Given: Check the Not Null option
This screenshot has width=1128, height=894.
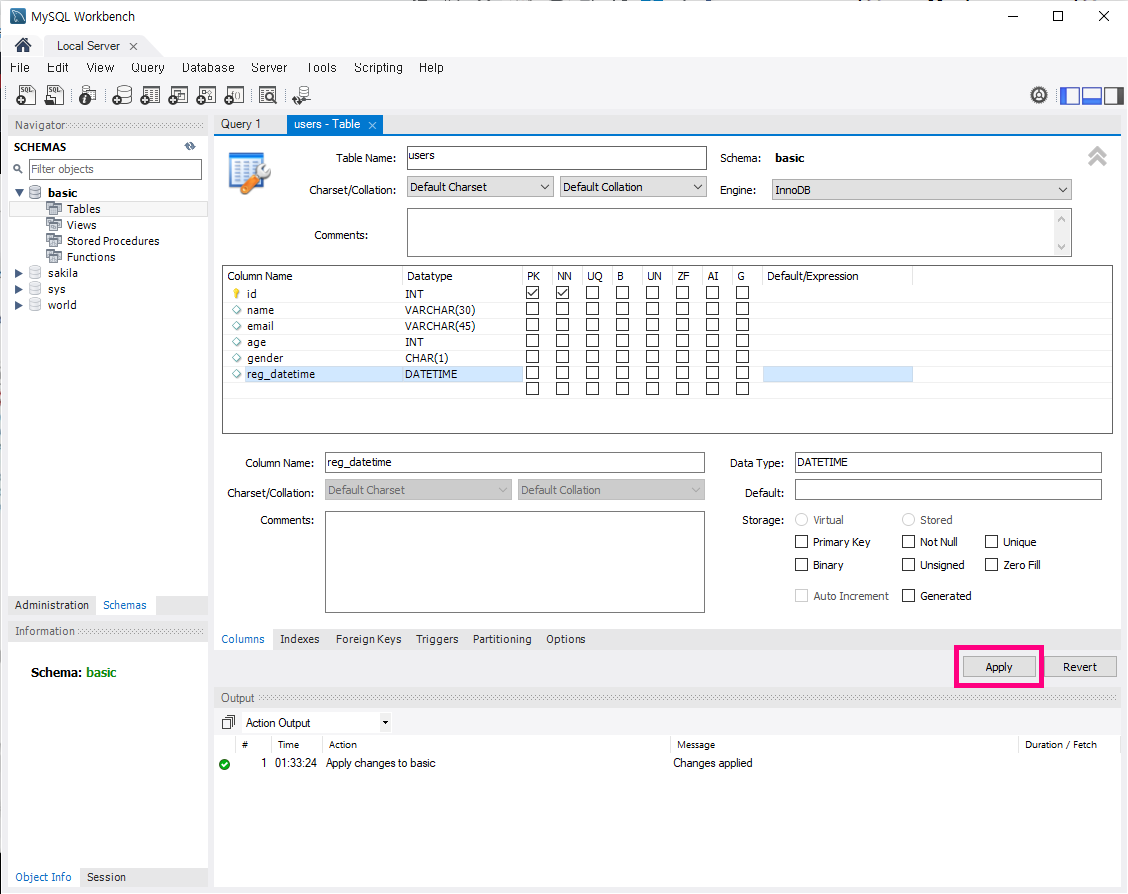Looking at the screenshot, I should click(x=909, y=542).
